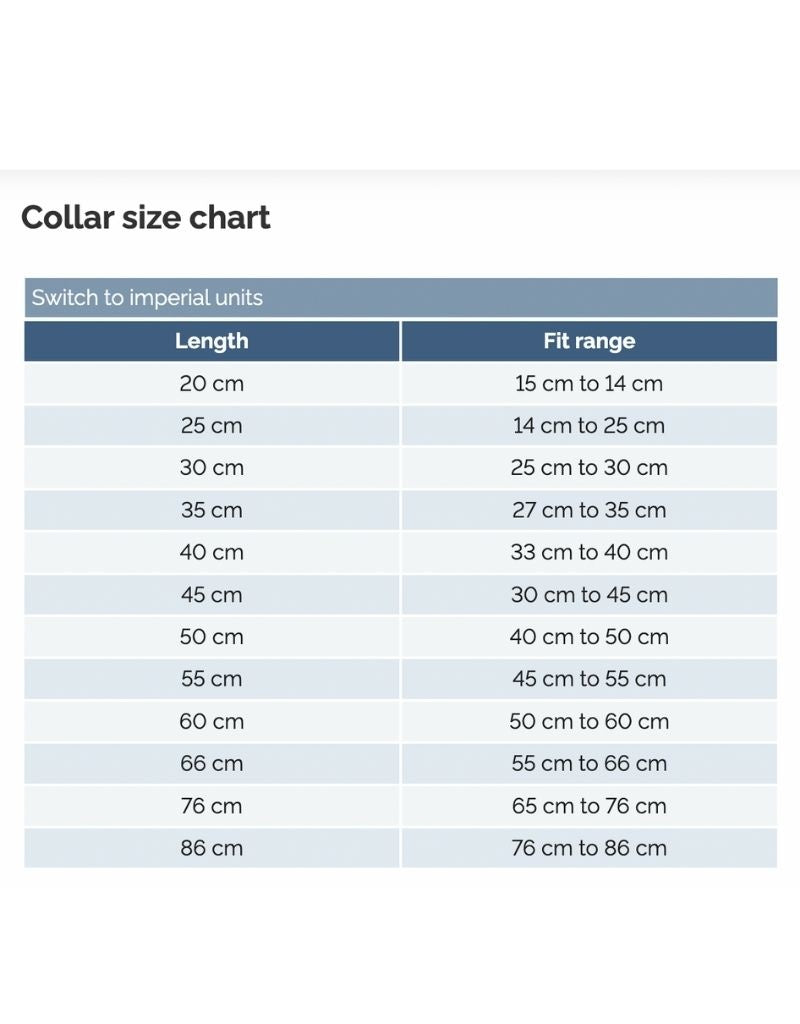Click the Fit range column header

click(x=589, y=341)
